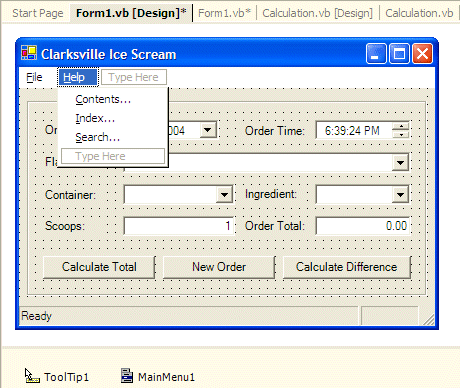This screenshot has width=460, height=388.
Task: Switch to the Form1.vb code tab
Action: tap(224, 13)
